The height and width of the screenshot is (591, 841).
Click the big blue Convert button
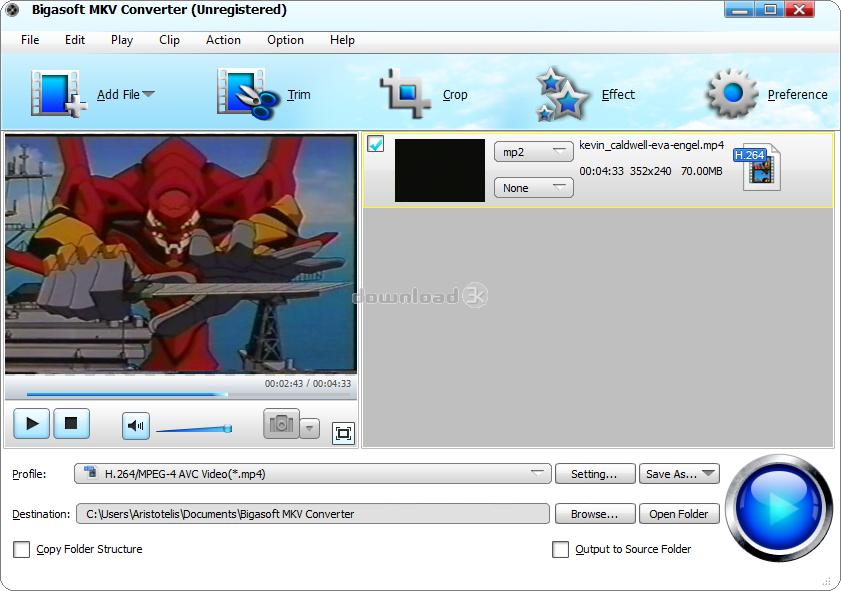pyautogui.click(x=779, y=507)
